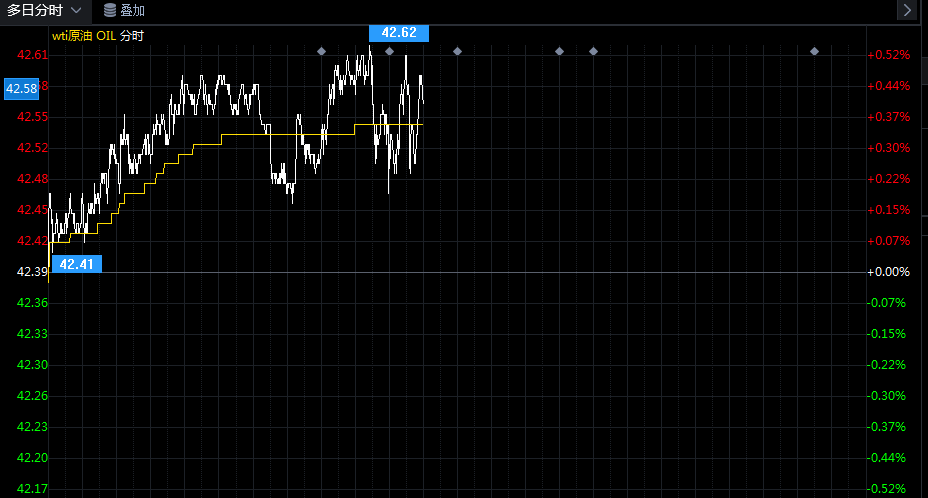Click the fifth diamond marker from the left
The width and height of the screenshot is (928, 498).
coord(594,52)
